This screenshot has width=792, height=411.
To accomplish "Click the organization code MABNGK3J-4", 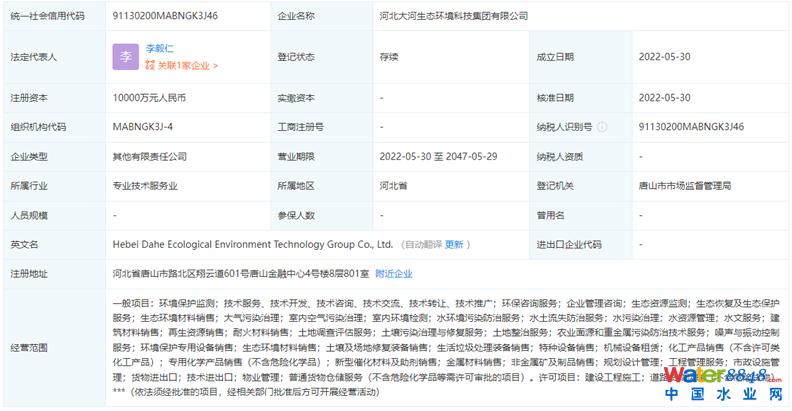I will pyautogui.click(x=143, y=127).
